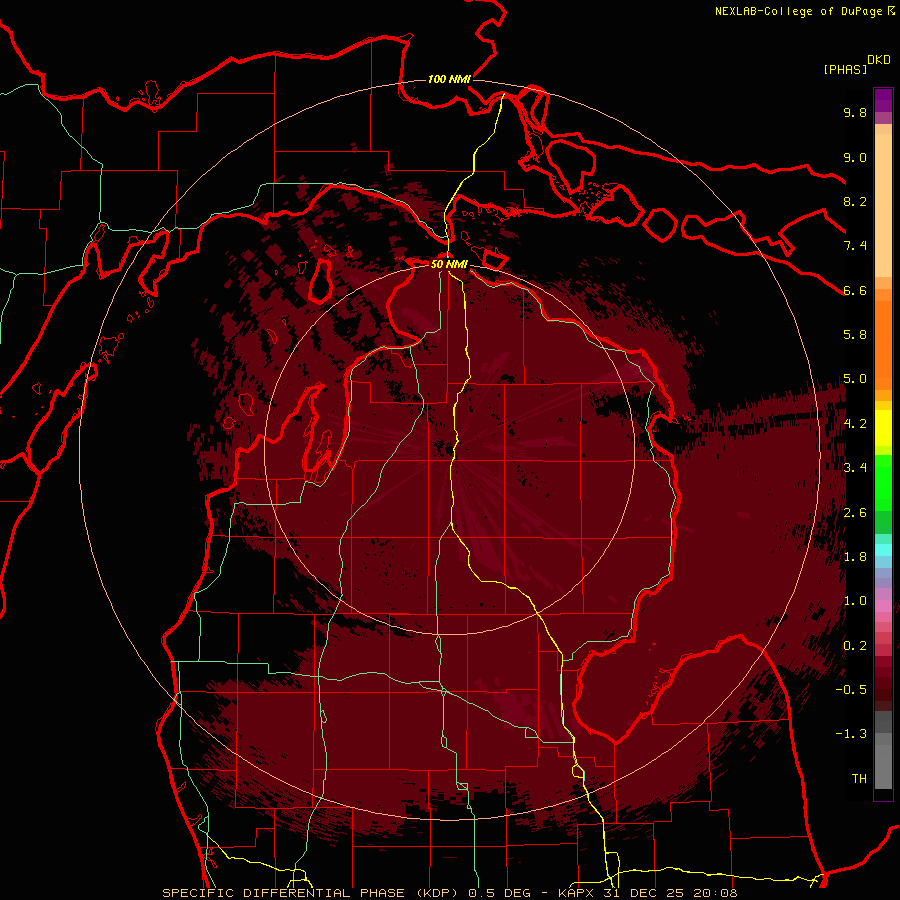900x900 pixels.
Task: Click the 0.2 scale value
Action: 855,646
